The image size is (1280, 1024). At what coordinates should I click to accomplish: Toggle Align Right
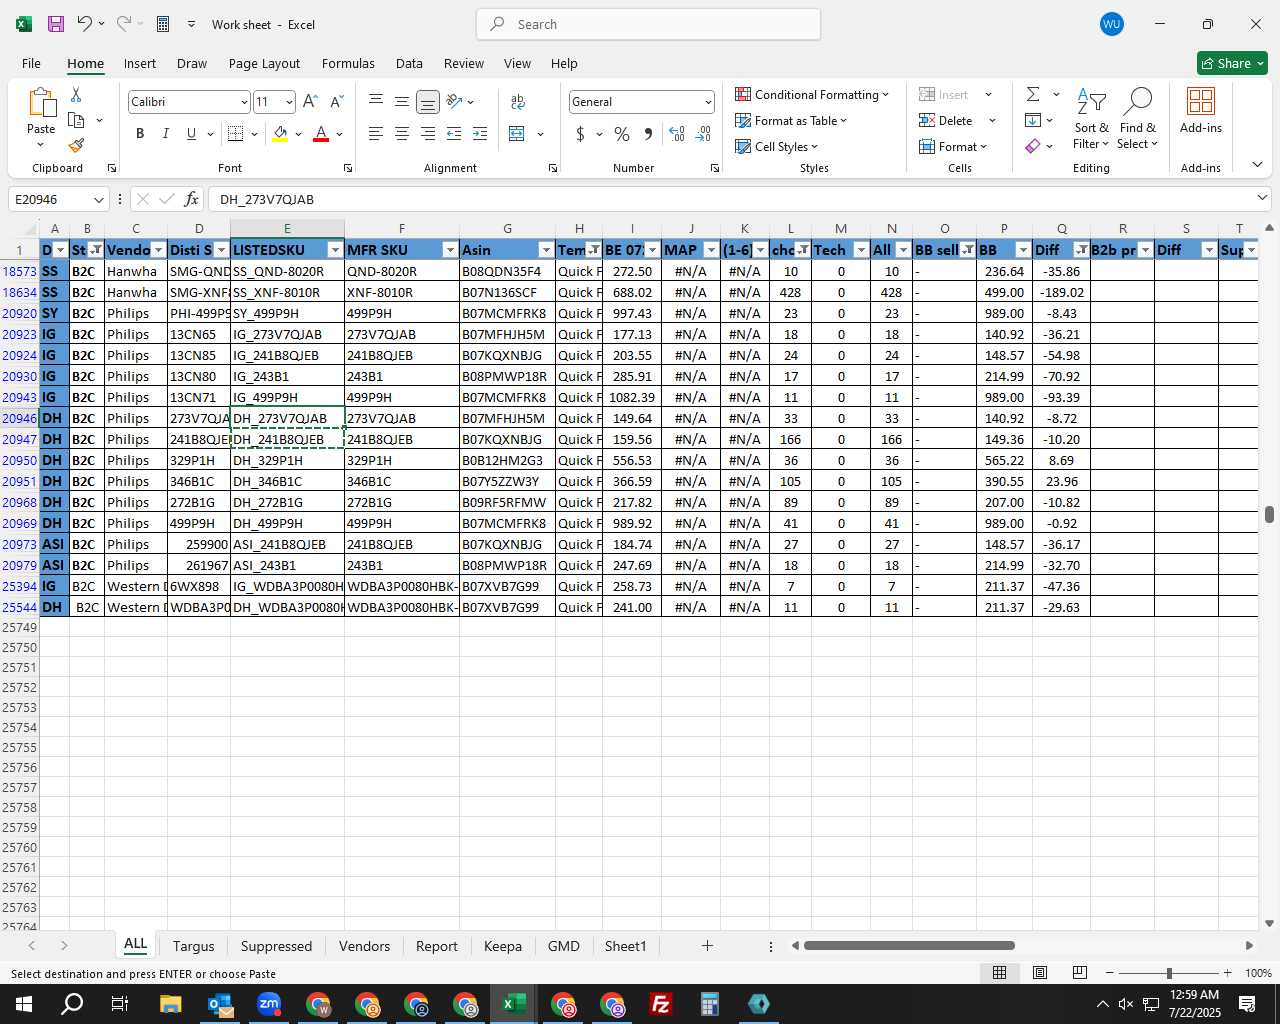[x=428, y=134]
